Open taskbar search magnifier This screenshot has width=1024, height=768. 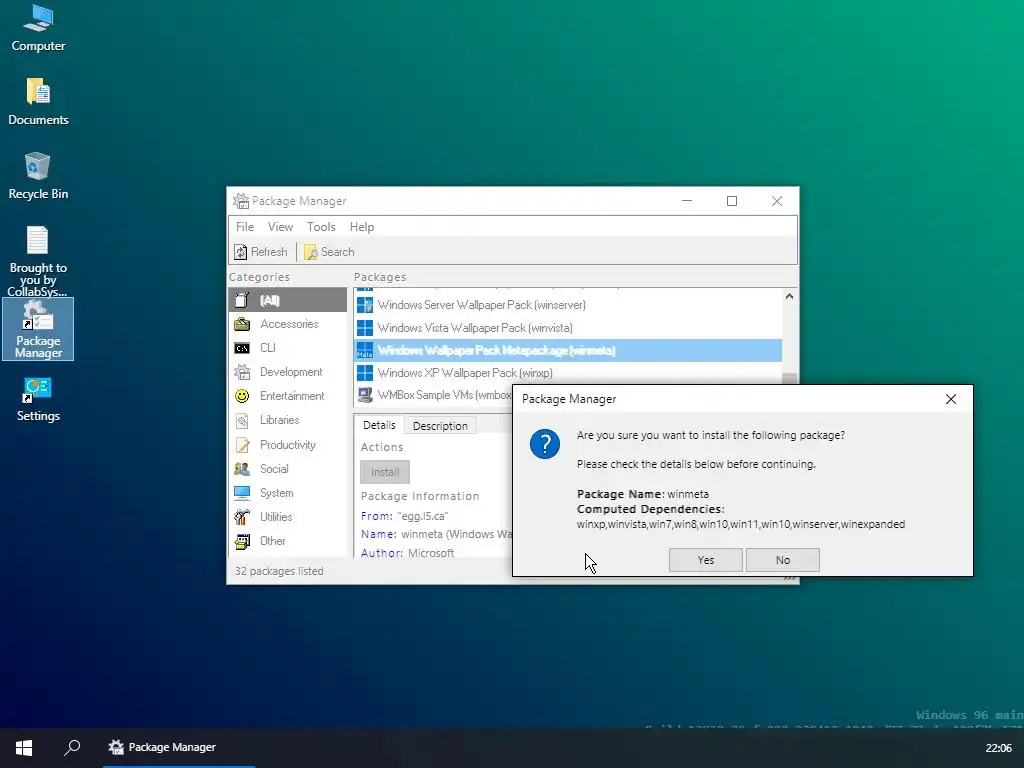pos(72,748)
